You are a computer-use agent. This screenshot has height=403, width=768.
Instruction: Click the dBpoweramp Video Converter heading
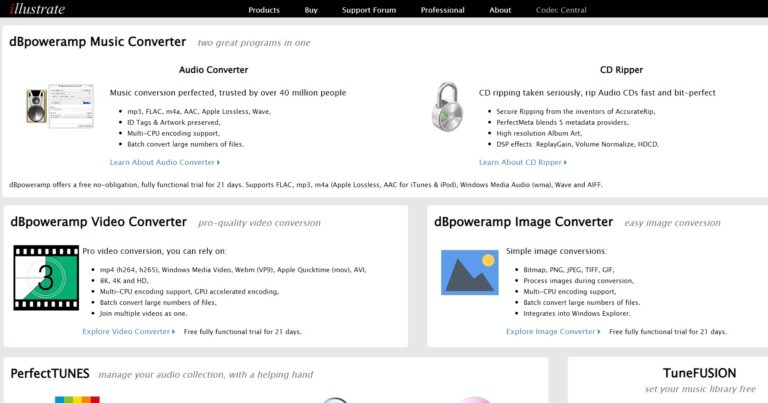point(98,222)
